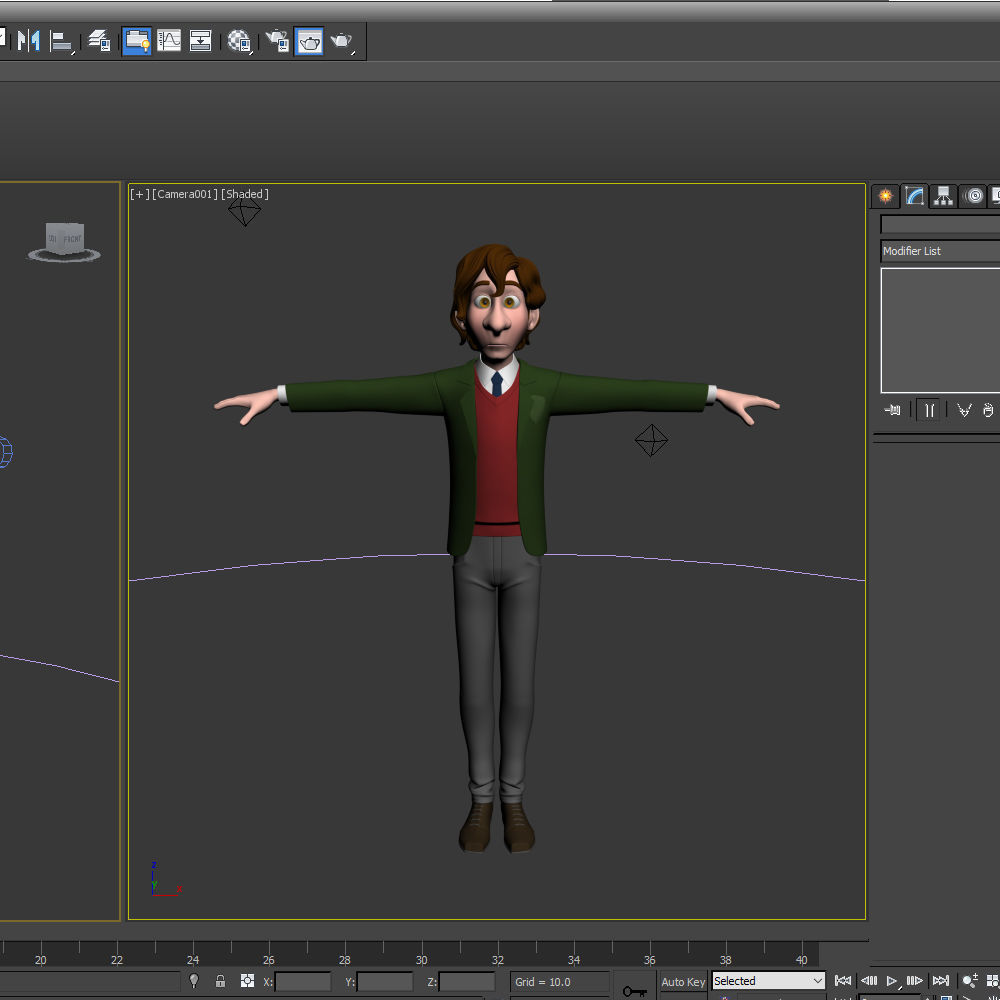Select the light helper at viewport top
The width and height of the screenshot is (1000, 1000).
click(244, 212)
